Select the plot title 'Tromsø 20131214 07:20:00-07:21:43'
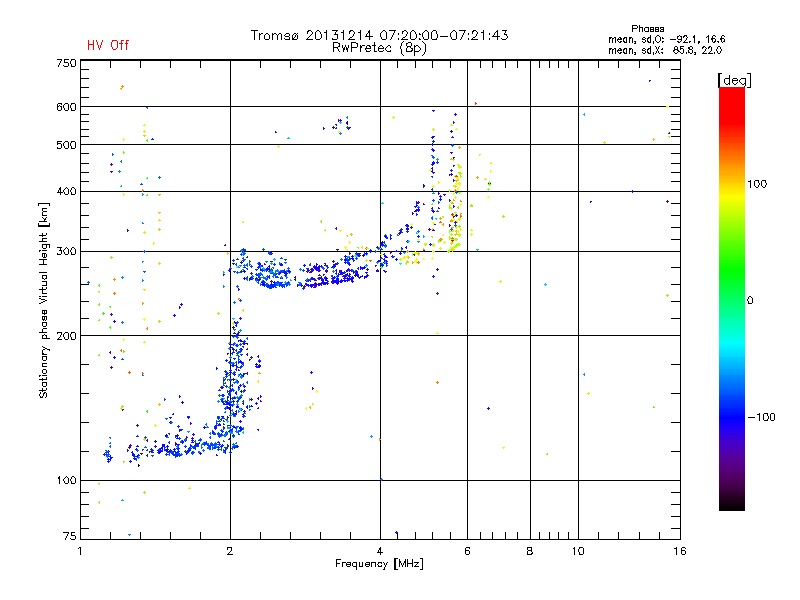 [379, 35]
